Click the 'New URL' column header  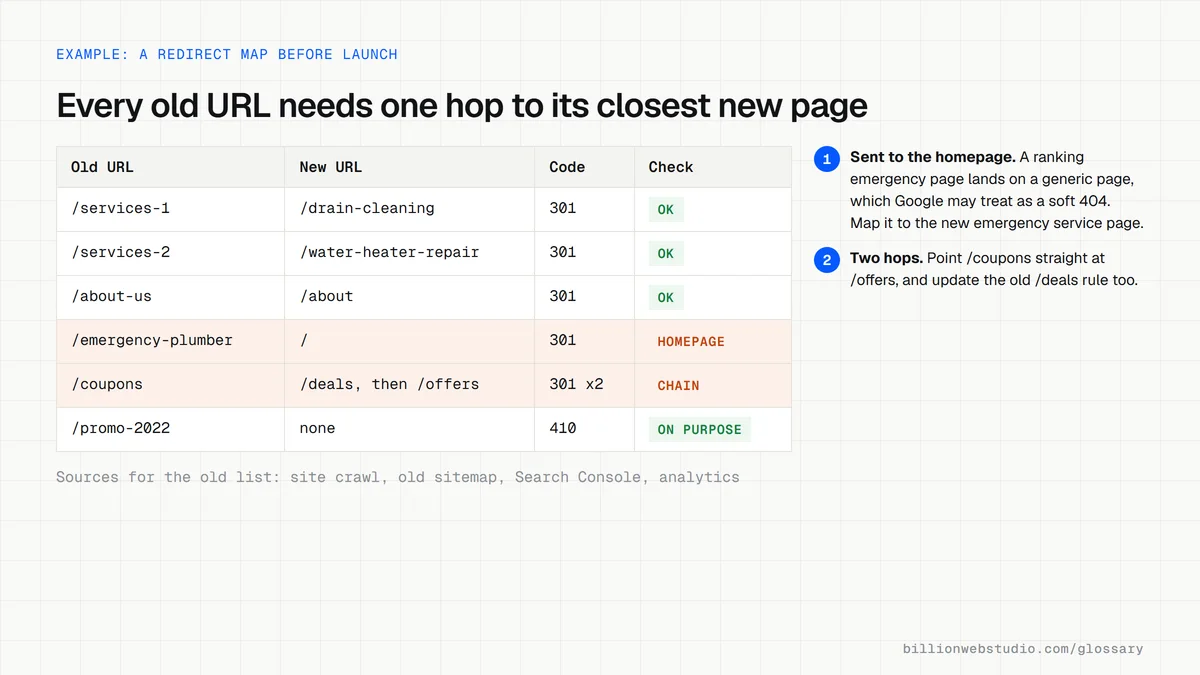(x=409, y=167)
